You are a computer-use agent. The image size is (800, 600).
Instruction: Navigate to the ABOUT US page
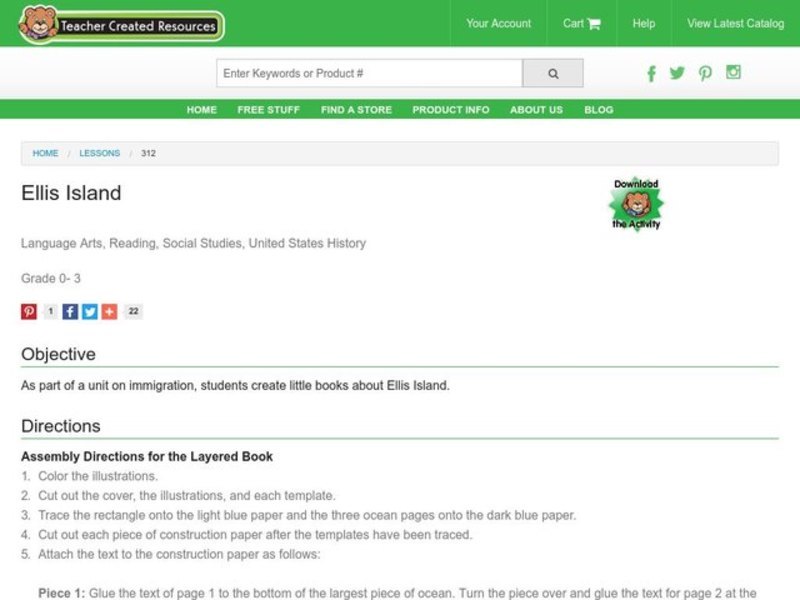[535, 110]
